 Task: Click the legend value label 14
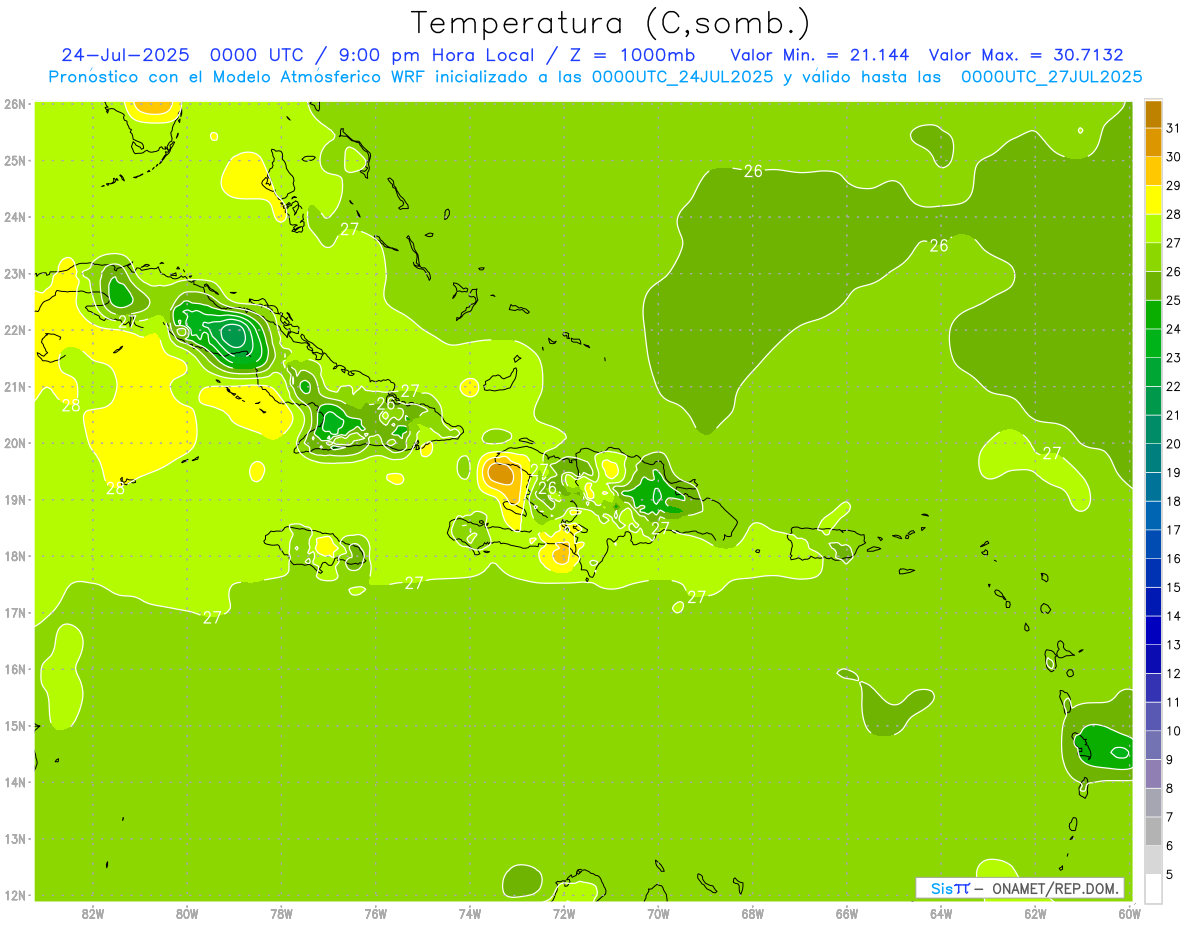tap(1174, 616)
